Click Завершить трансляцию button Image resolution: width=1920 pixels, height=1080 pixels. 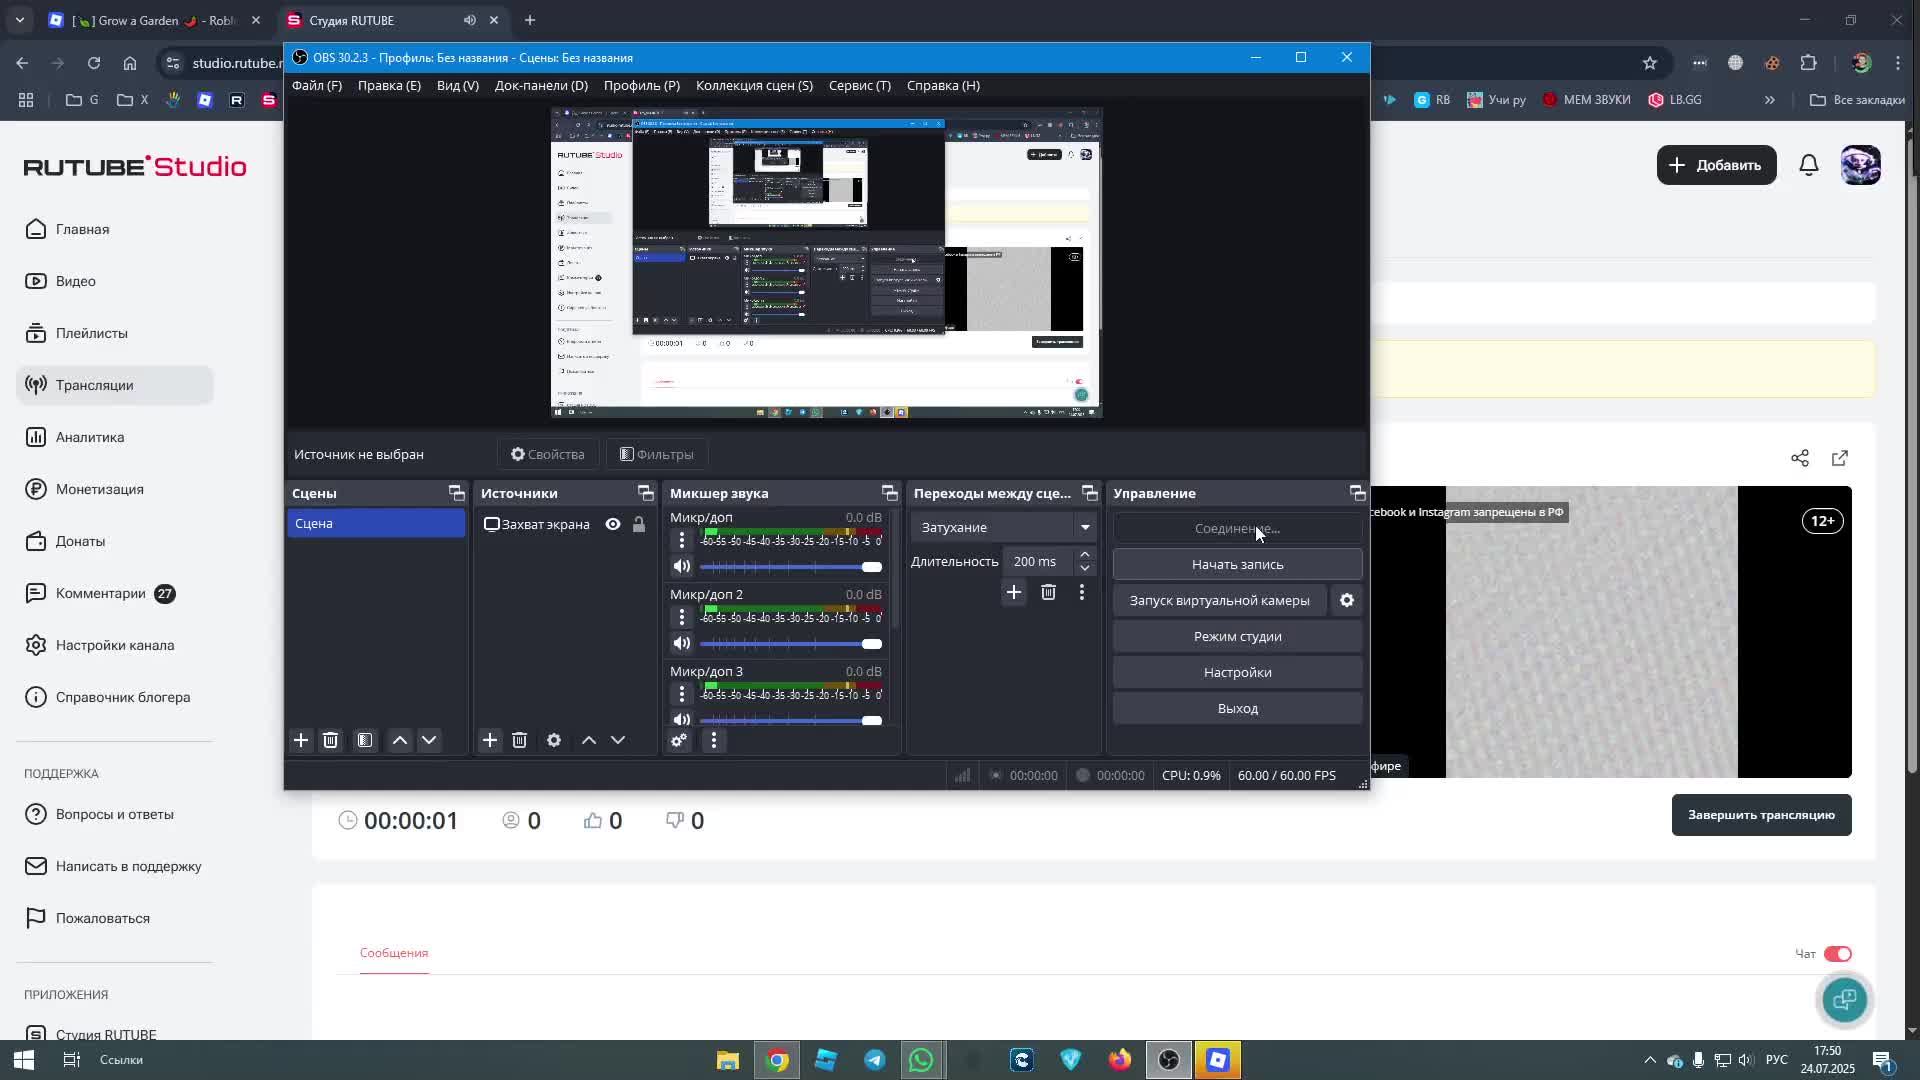[x=1761, y=815]
